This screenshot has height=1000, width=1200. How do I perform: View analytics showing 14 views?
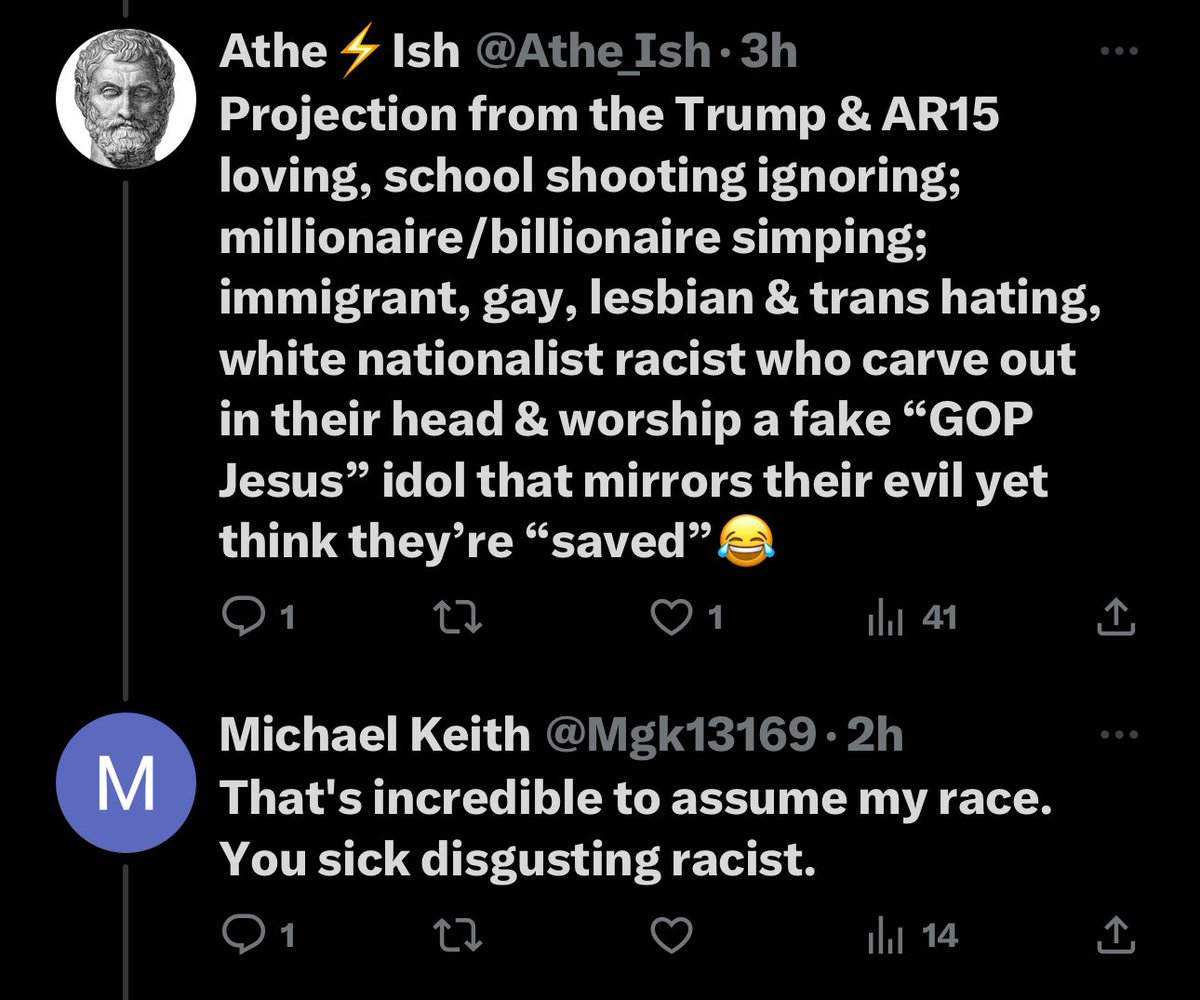[x=911, y=936]
